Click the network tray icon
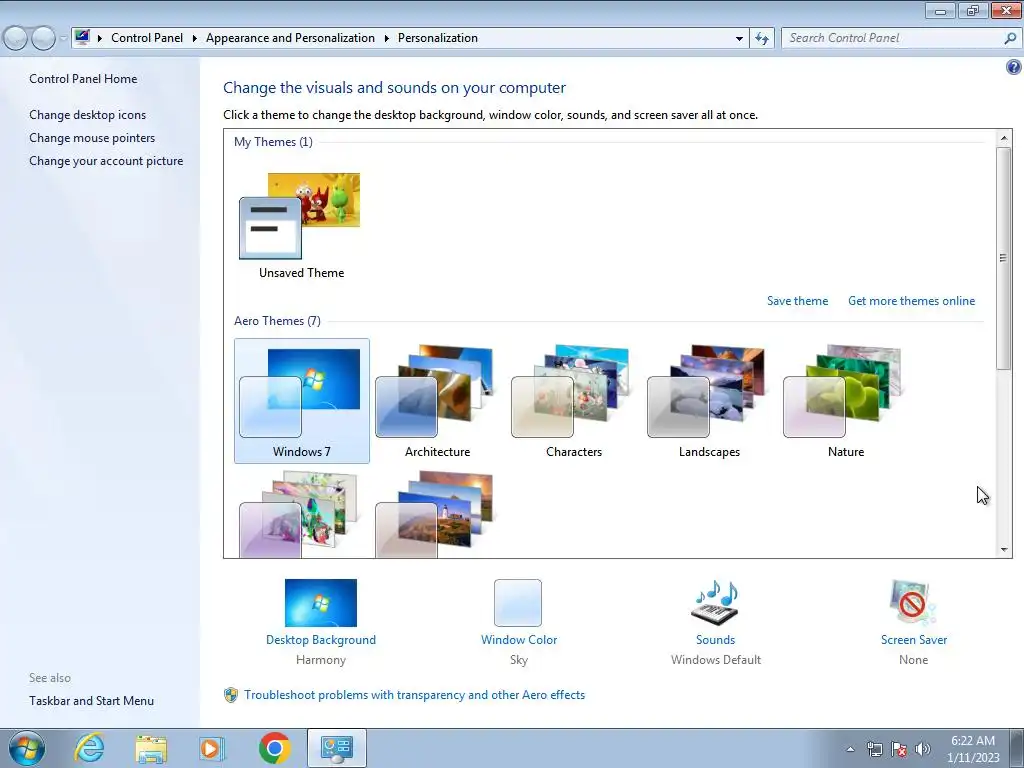1024x768 pixels. tap(874, 749)
